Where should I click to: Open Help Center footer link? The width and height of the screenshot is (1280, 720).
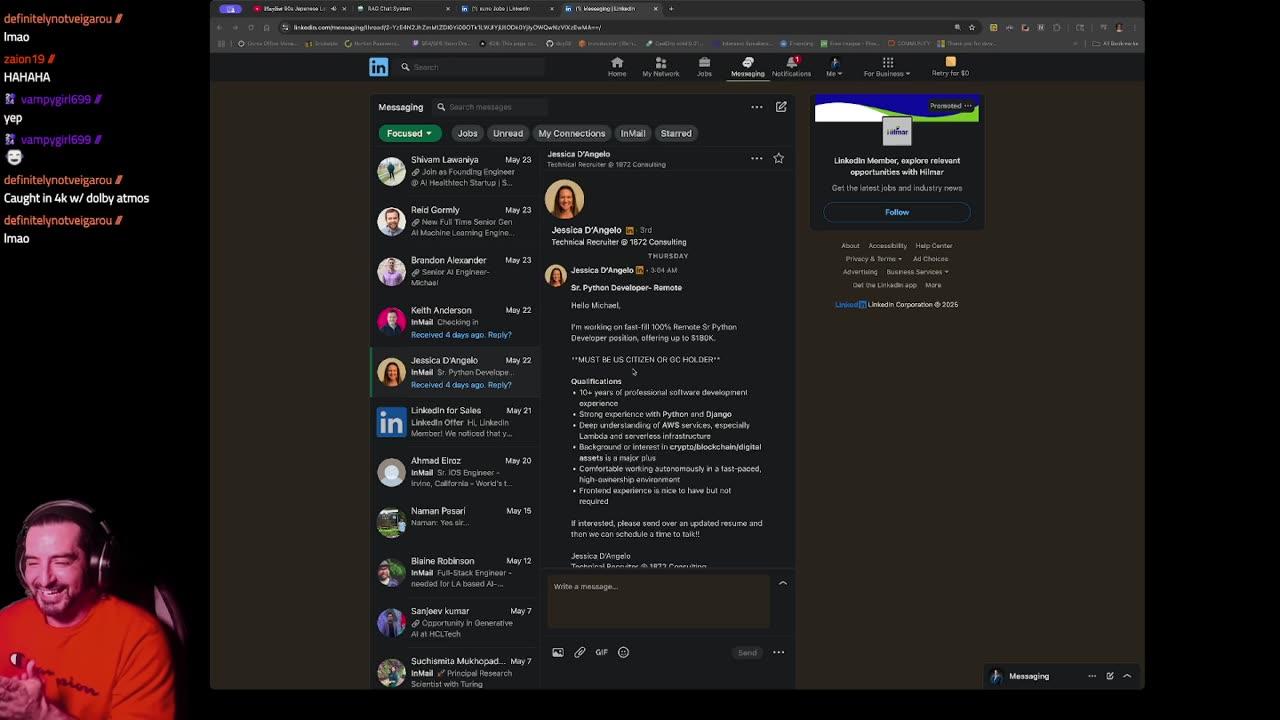[934, 246]
